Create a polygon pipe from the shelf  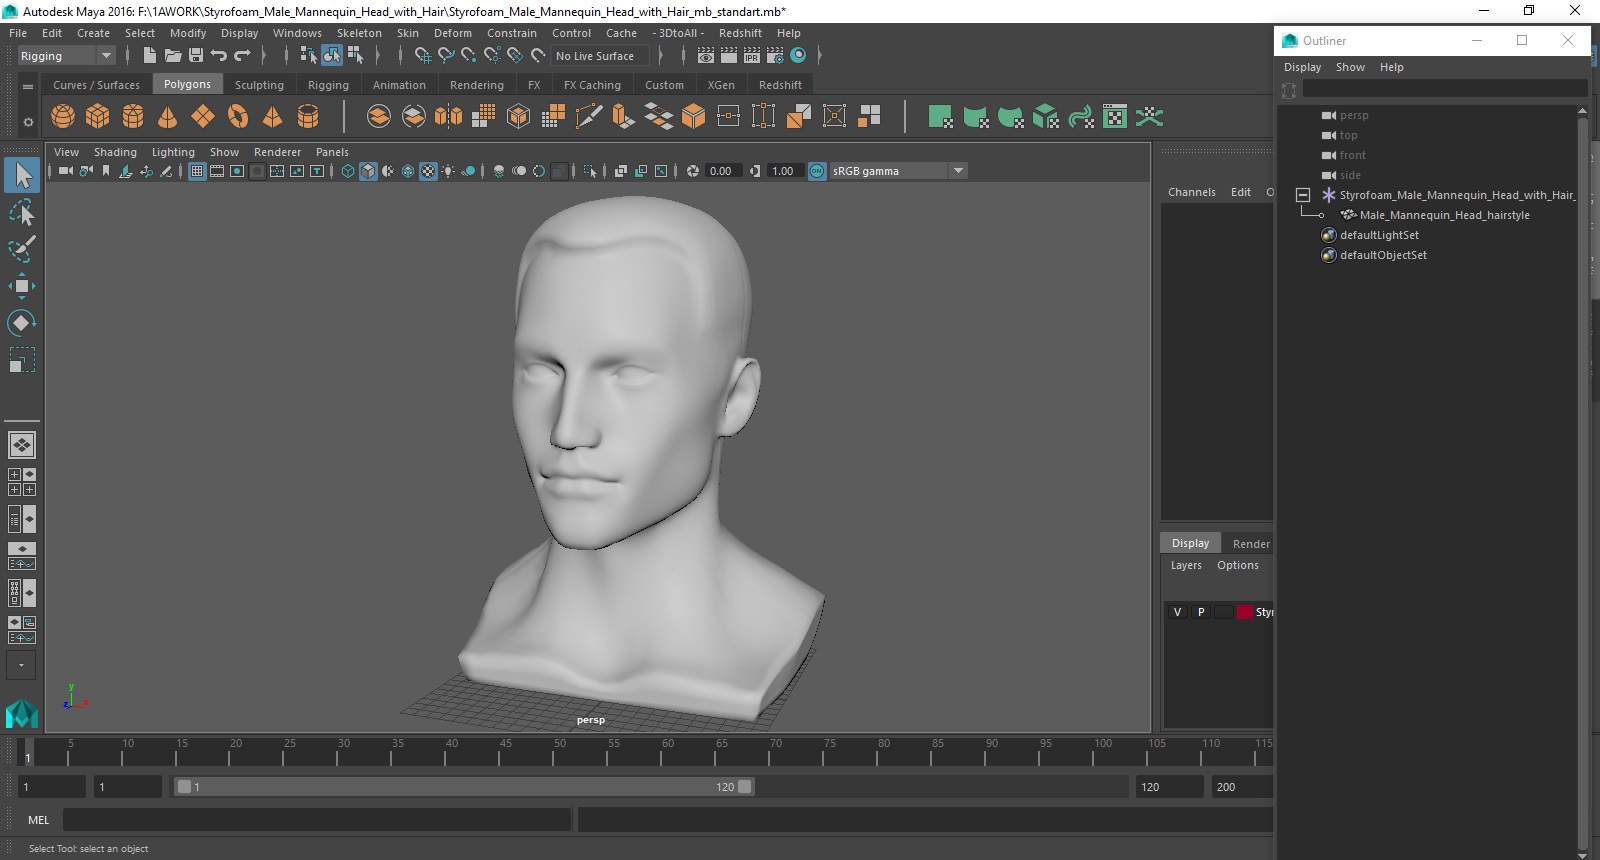click(308, 117)
